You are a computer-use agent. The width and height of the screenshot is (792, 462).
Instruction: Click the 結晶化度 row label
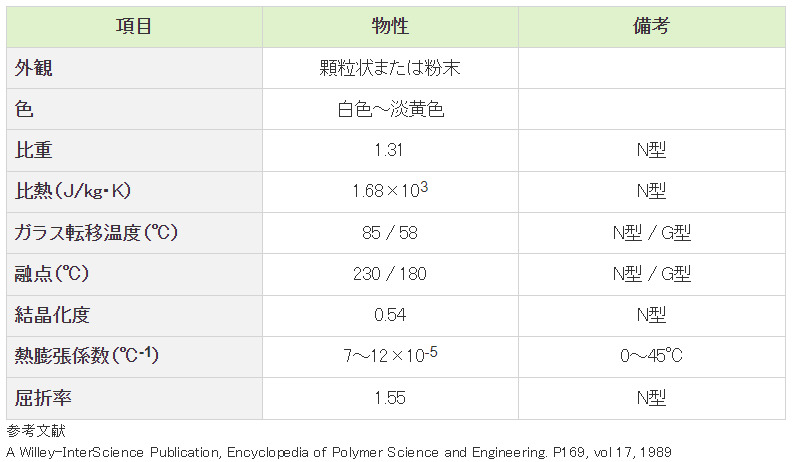coord(52,315)
